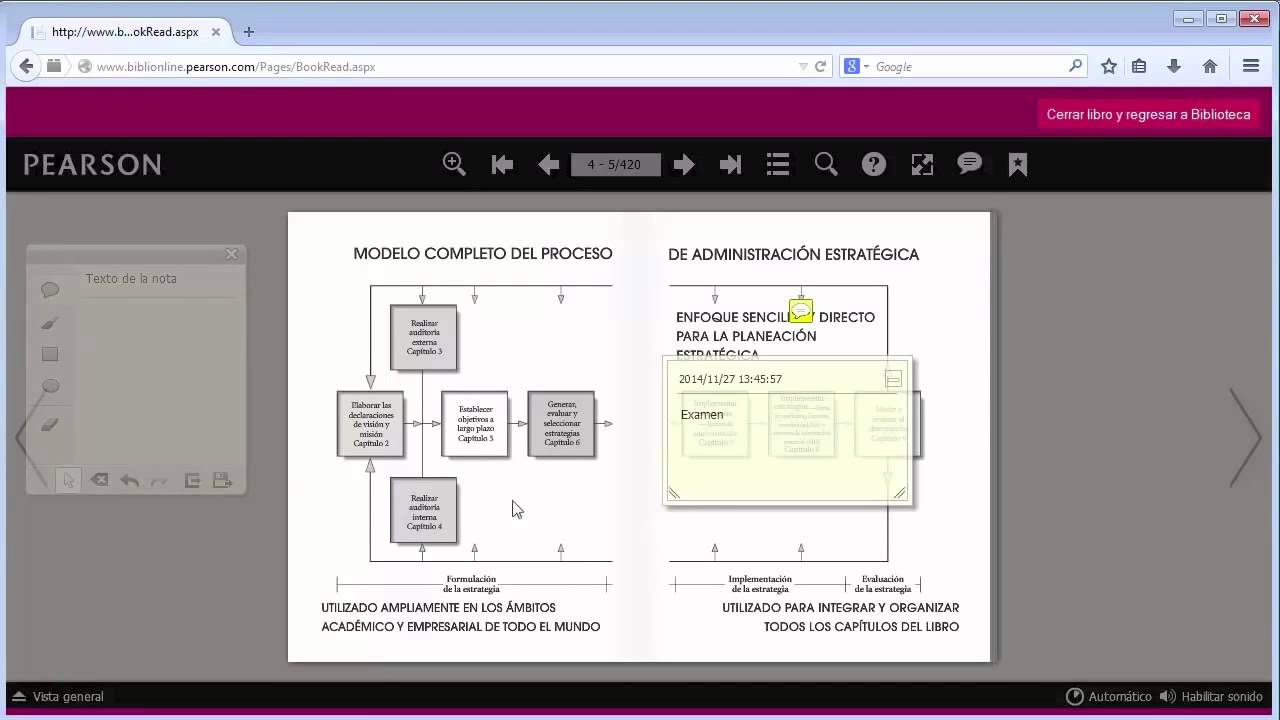Toggle the 'Automático' mode
The width and height of the screenshot is (1280, 720).
tap(1109, 696)
